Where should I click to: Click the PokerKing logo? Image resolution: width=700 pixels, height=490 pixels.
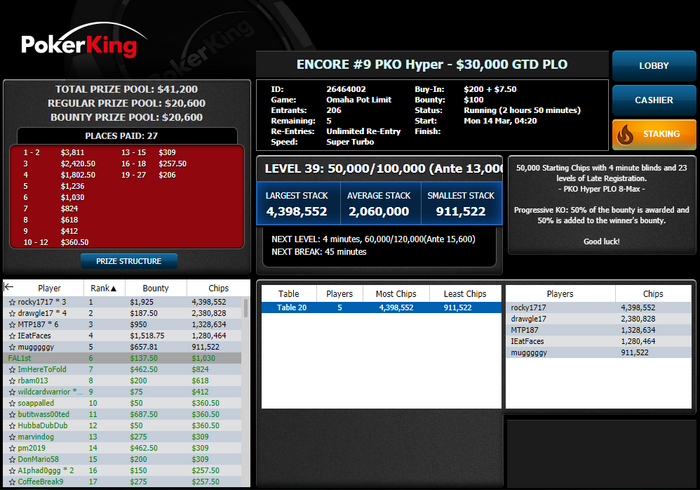pyautogui.click(x=83, y=41)
